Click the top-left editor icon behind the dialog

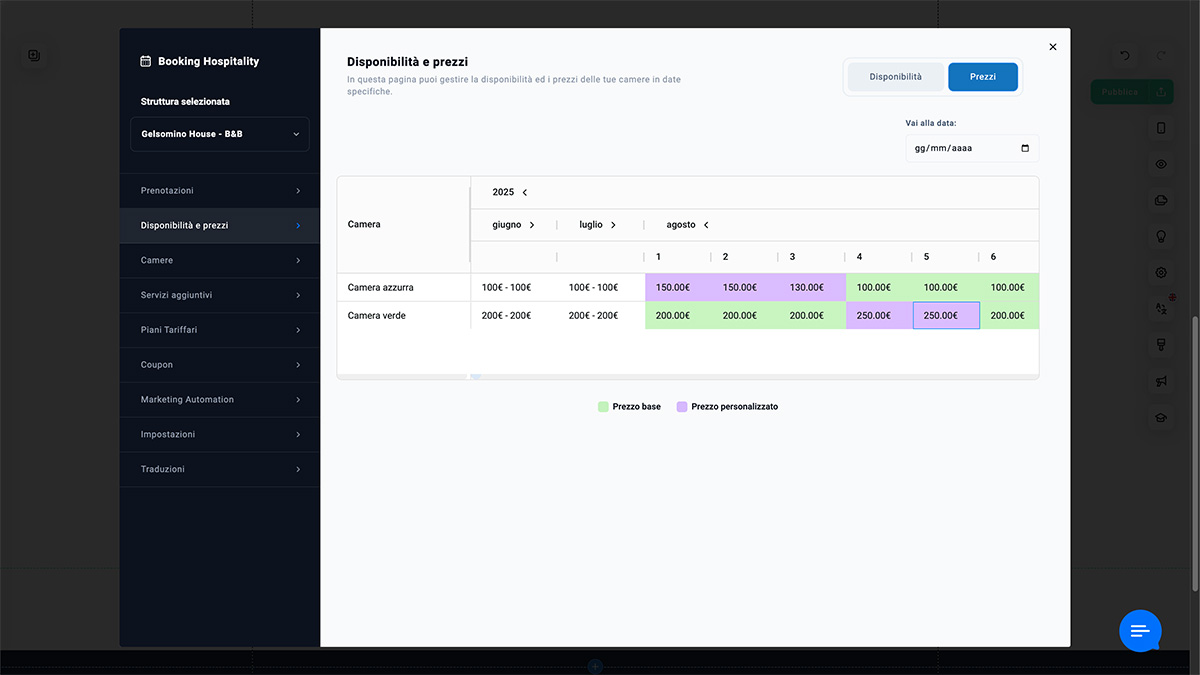pyautogui.click(x=34, y=56)
